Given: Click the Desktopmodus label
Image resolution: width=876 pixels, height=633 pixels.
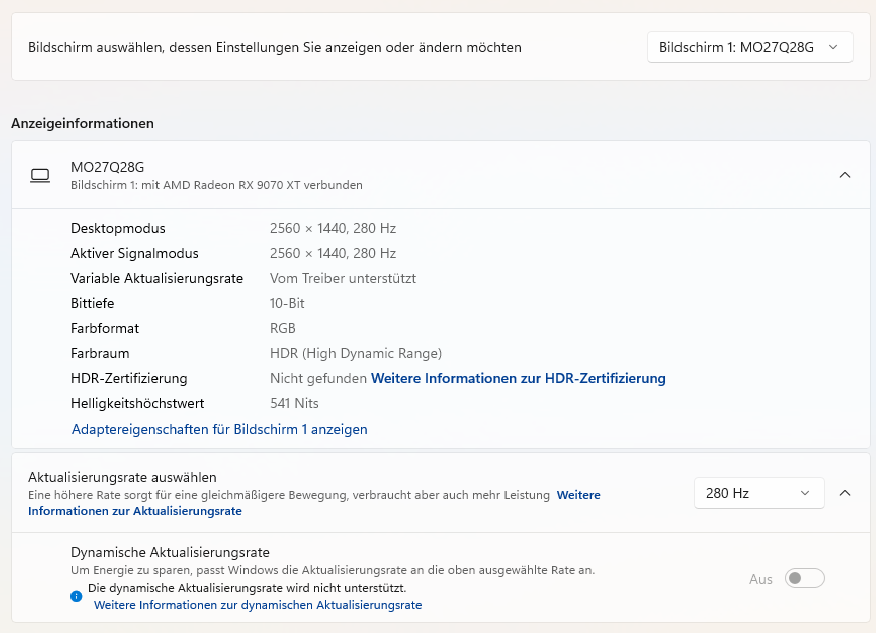Looking at the screenshot, I should click(118, 229).
